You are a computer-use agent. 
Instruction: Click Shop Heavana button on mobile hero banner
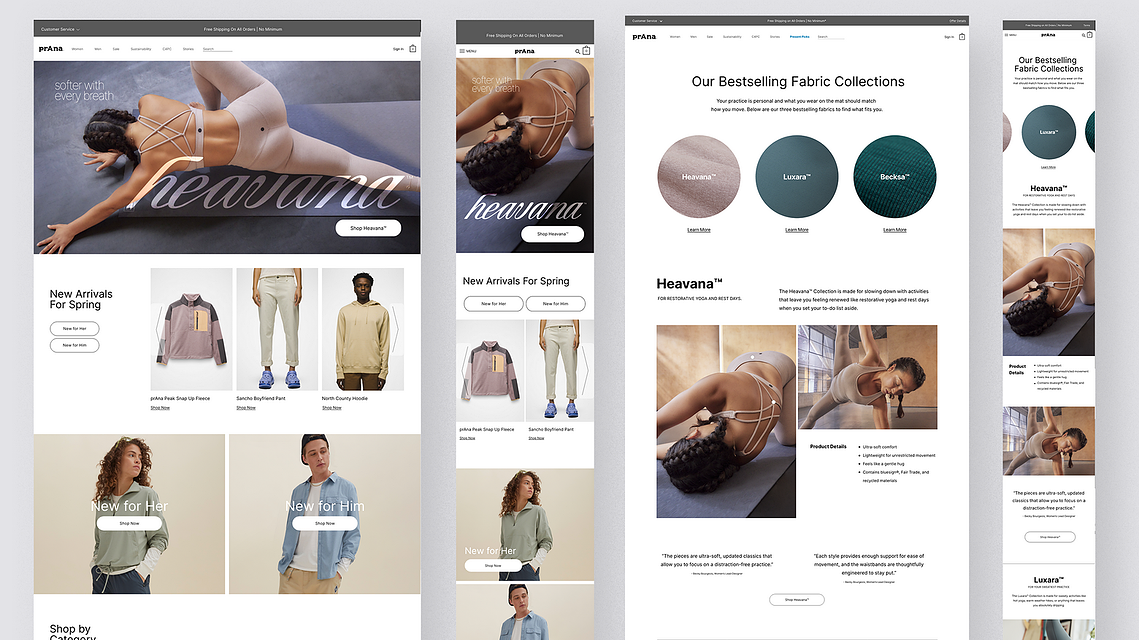(x=553, y=234)
